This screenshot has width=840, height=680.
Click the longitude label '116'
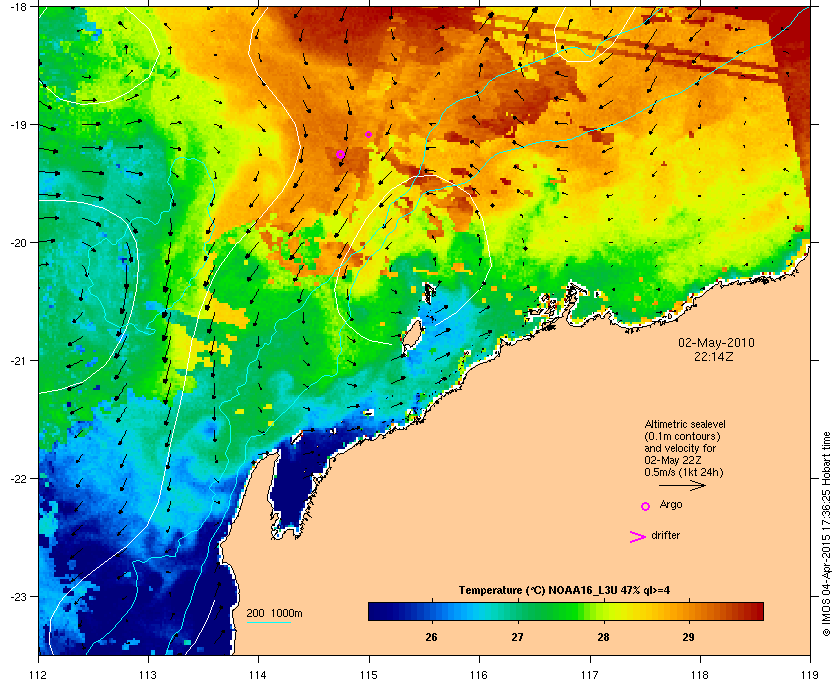click(x=479, y=675)
